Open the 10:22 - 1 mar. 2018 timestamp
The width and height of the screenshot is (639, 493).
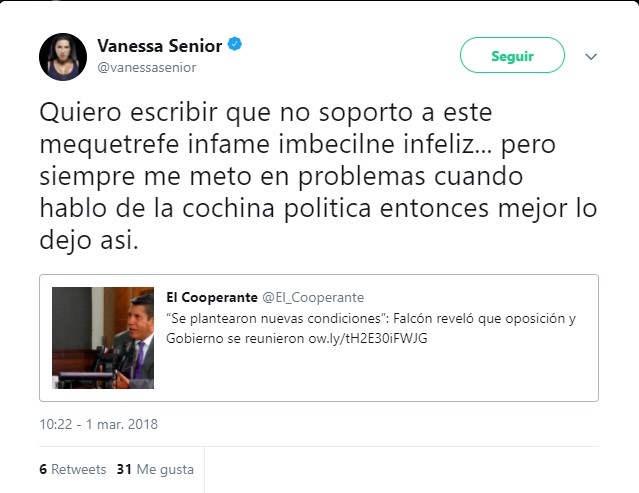point(98,424)
